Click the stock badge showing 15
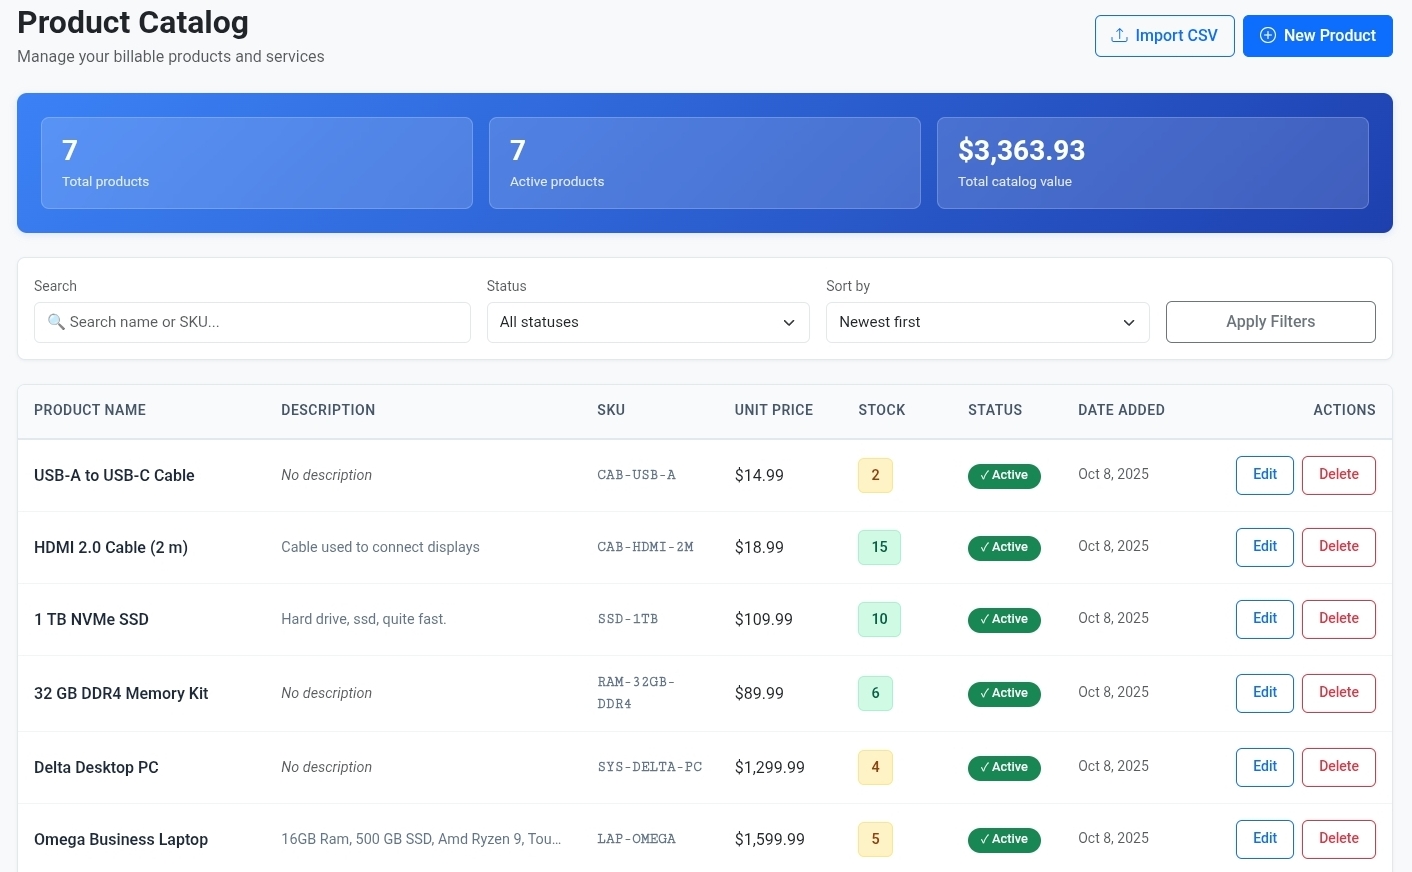1412x872 pixels. pyautogui.click(x=879, y=547)
